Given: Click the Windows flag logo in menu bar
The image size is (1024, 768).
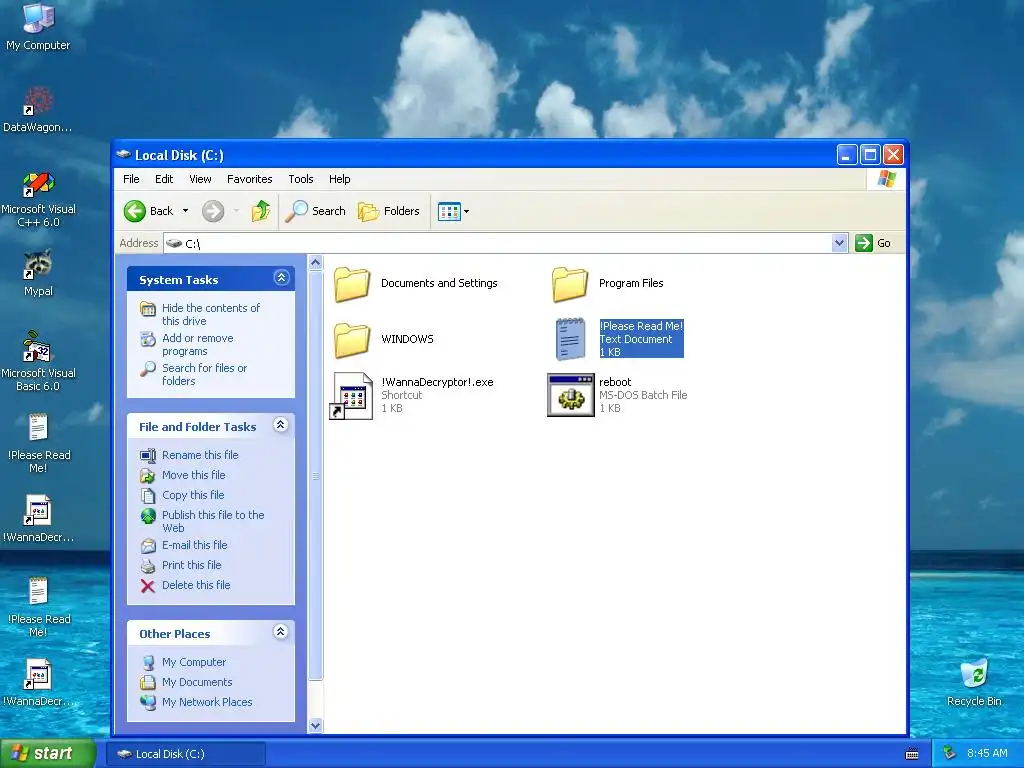Looking at the screenshot, I should coord(886,178).
